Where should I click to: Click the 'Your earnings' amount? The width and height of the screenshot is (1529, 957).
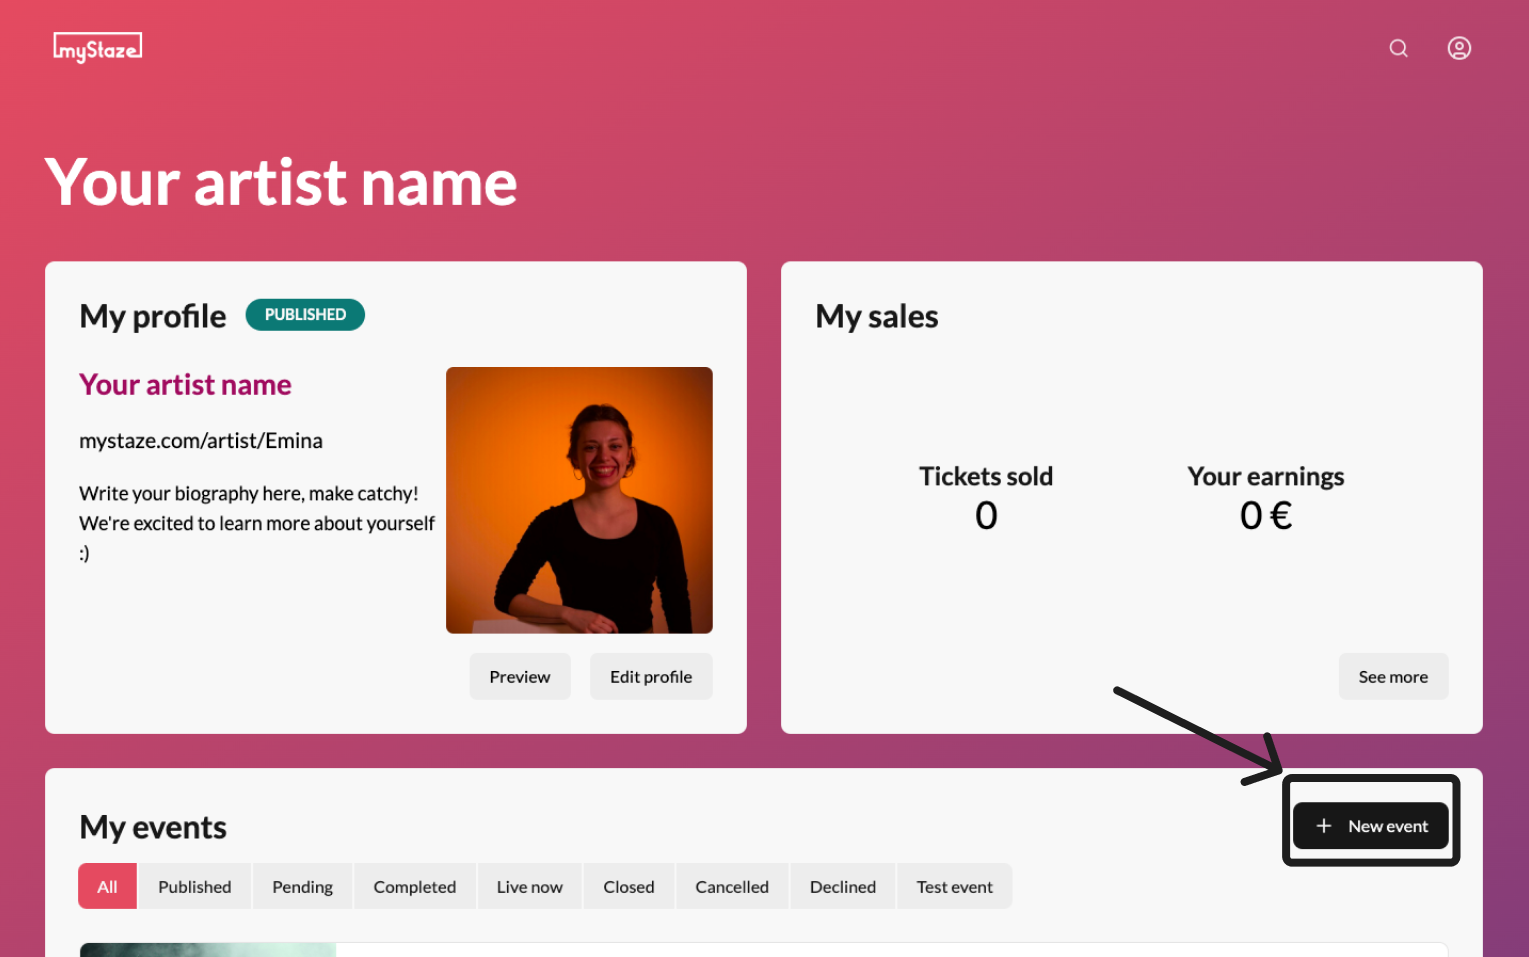click(x=1266, y=516)
